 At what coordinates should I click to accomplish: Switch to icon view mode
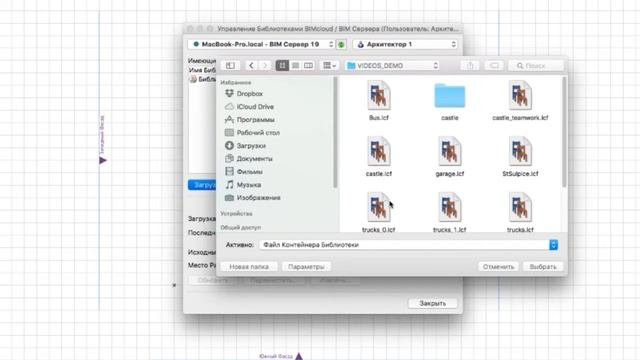[x=282, y=65]
